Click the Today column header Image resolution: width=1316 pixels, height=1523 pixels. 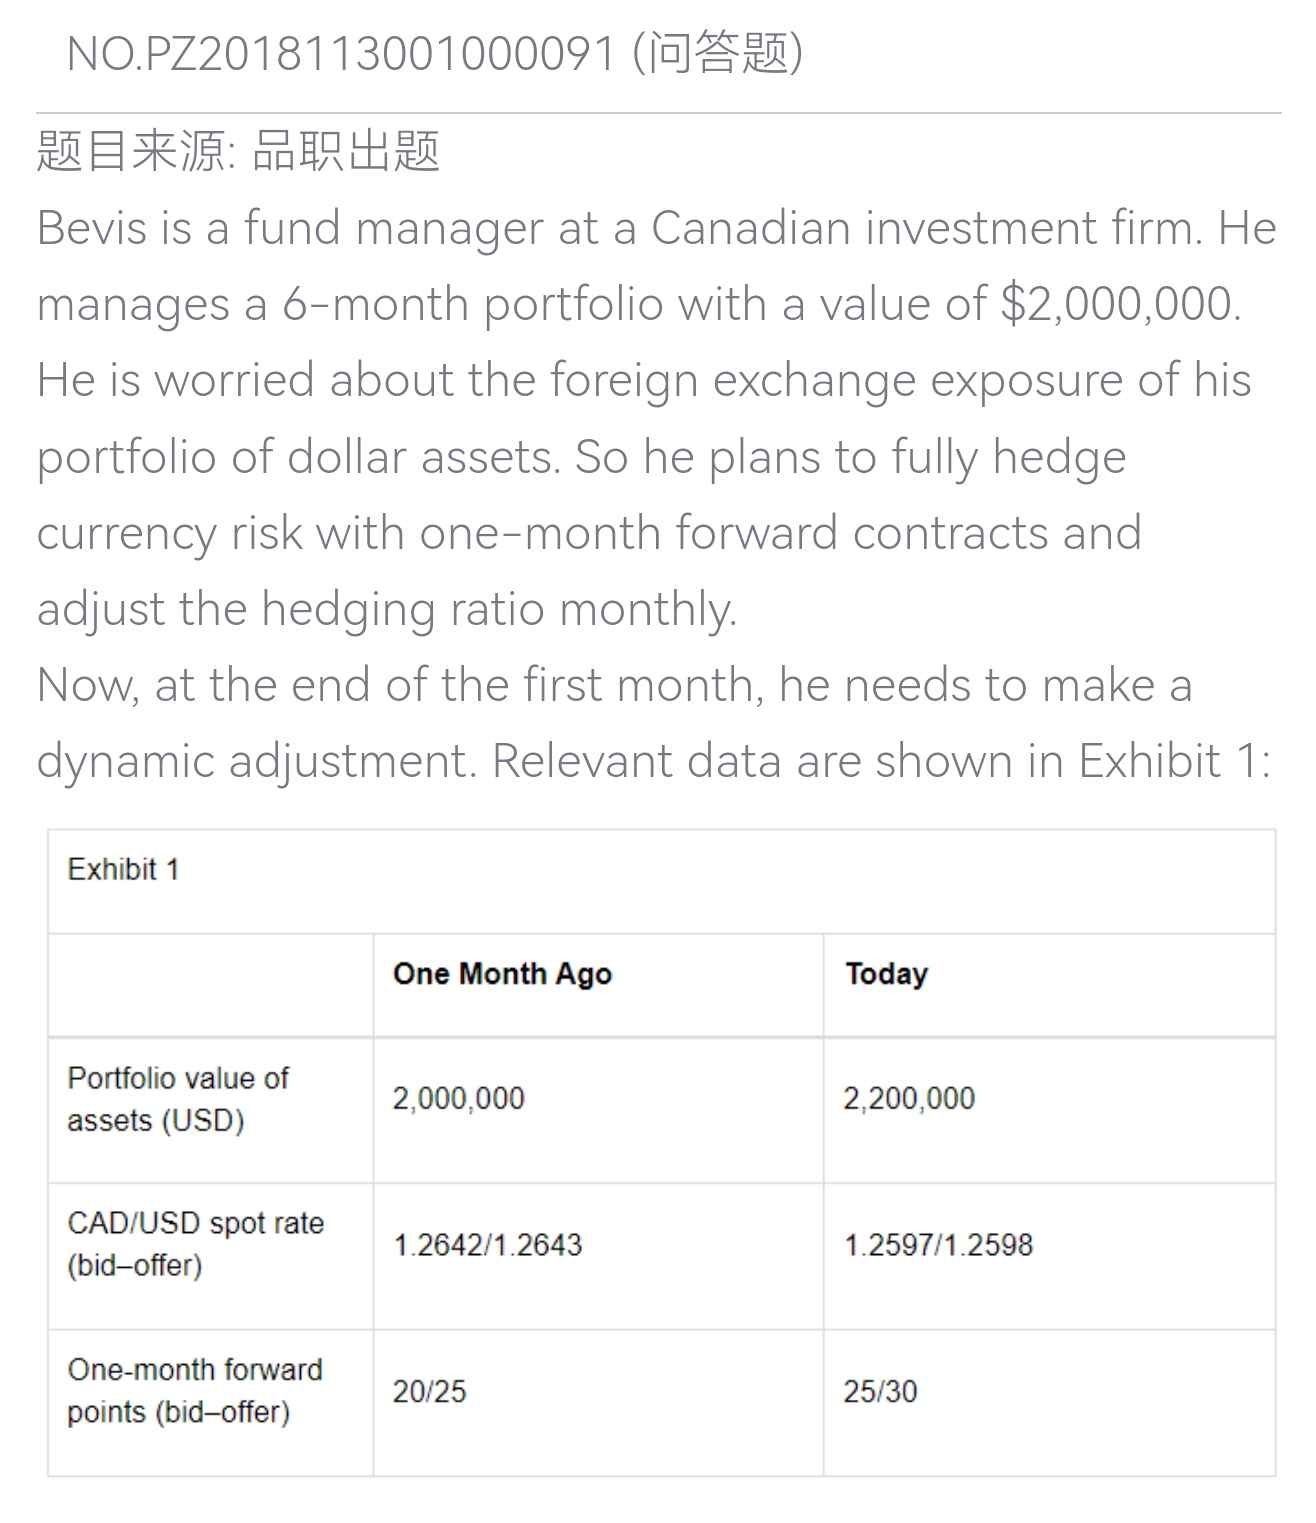click(x=886, y=974)
